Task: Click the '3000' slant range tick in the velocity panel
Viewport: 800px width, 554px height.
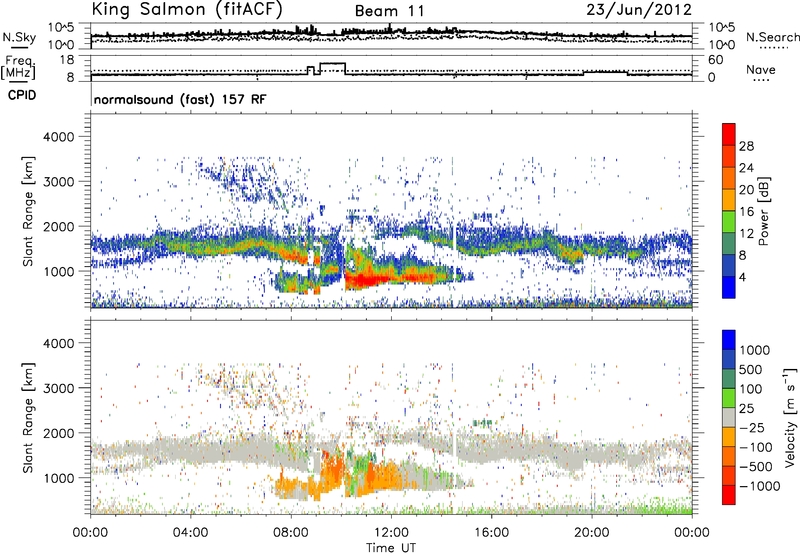Action: pyautogui.click(x=58, y=388)
